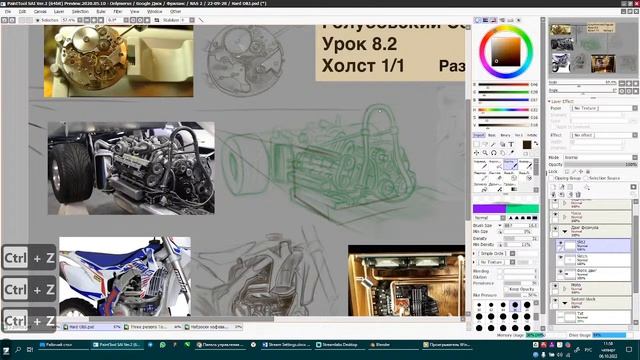640x360 pixels.
Task: Hide the Skt2 layer
Action: click(560, 243)
